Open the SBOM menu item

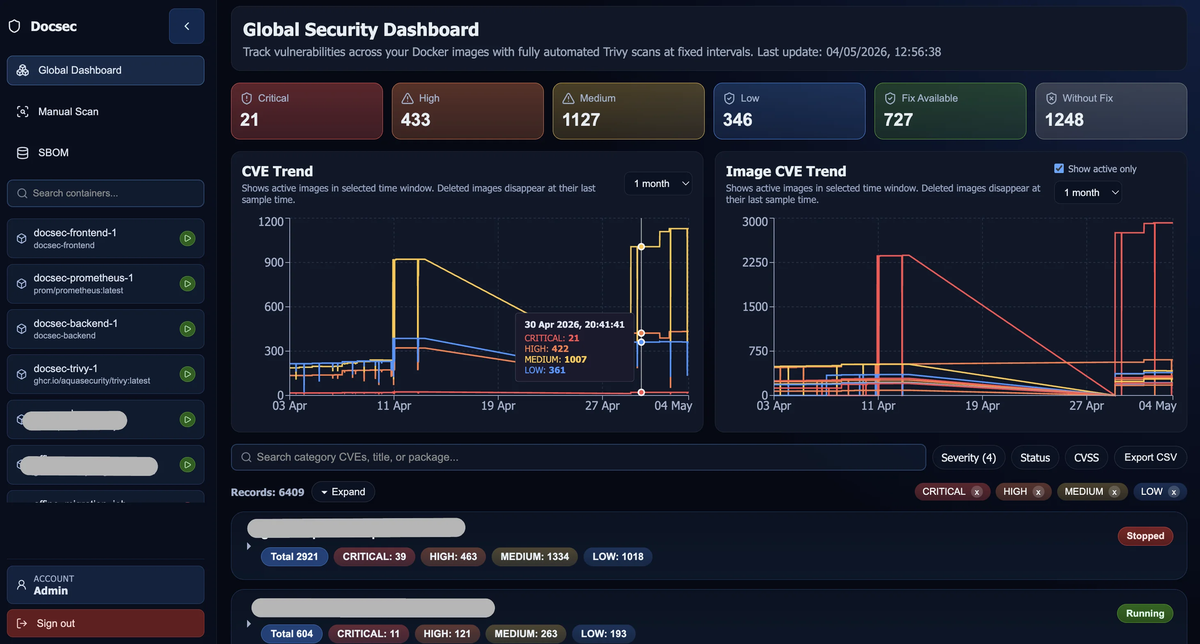tap(105, 153)
